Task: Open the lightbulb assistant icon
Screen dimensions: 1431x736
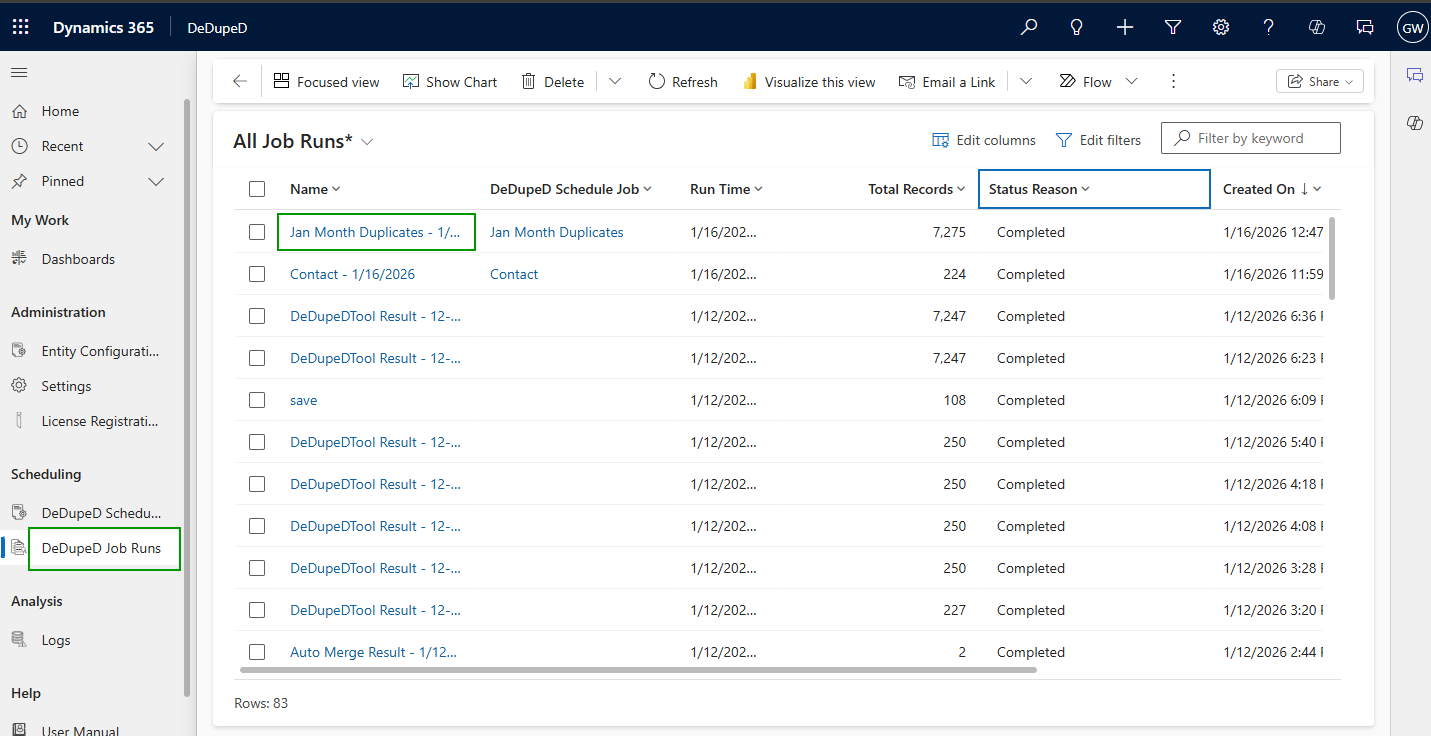Action: coord(1076,28)
